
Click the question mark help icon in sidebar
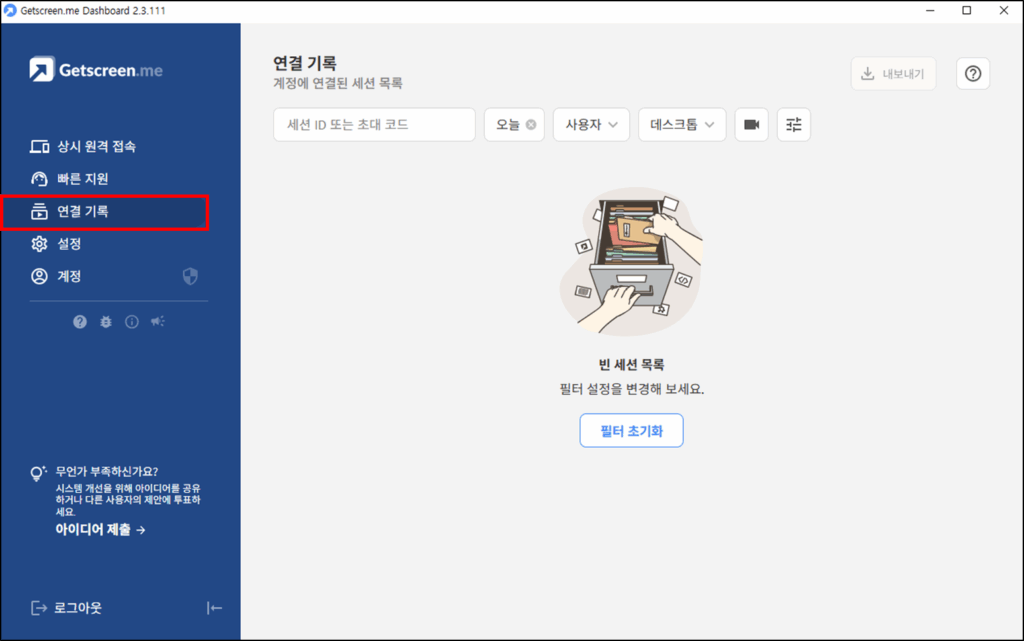(x=80, y=322)
